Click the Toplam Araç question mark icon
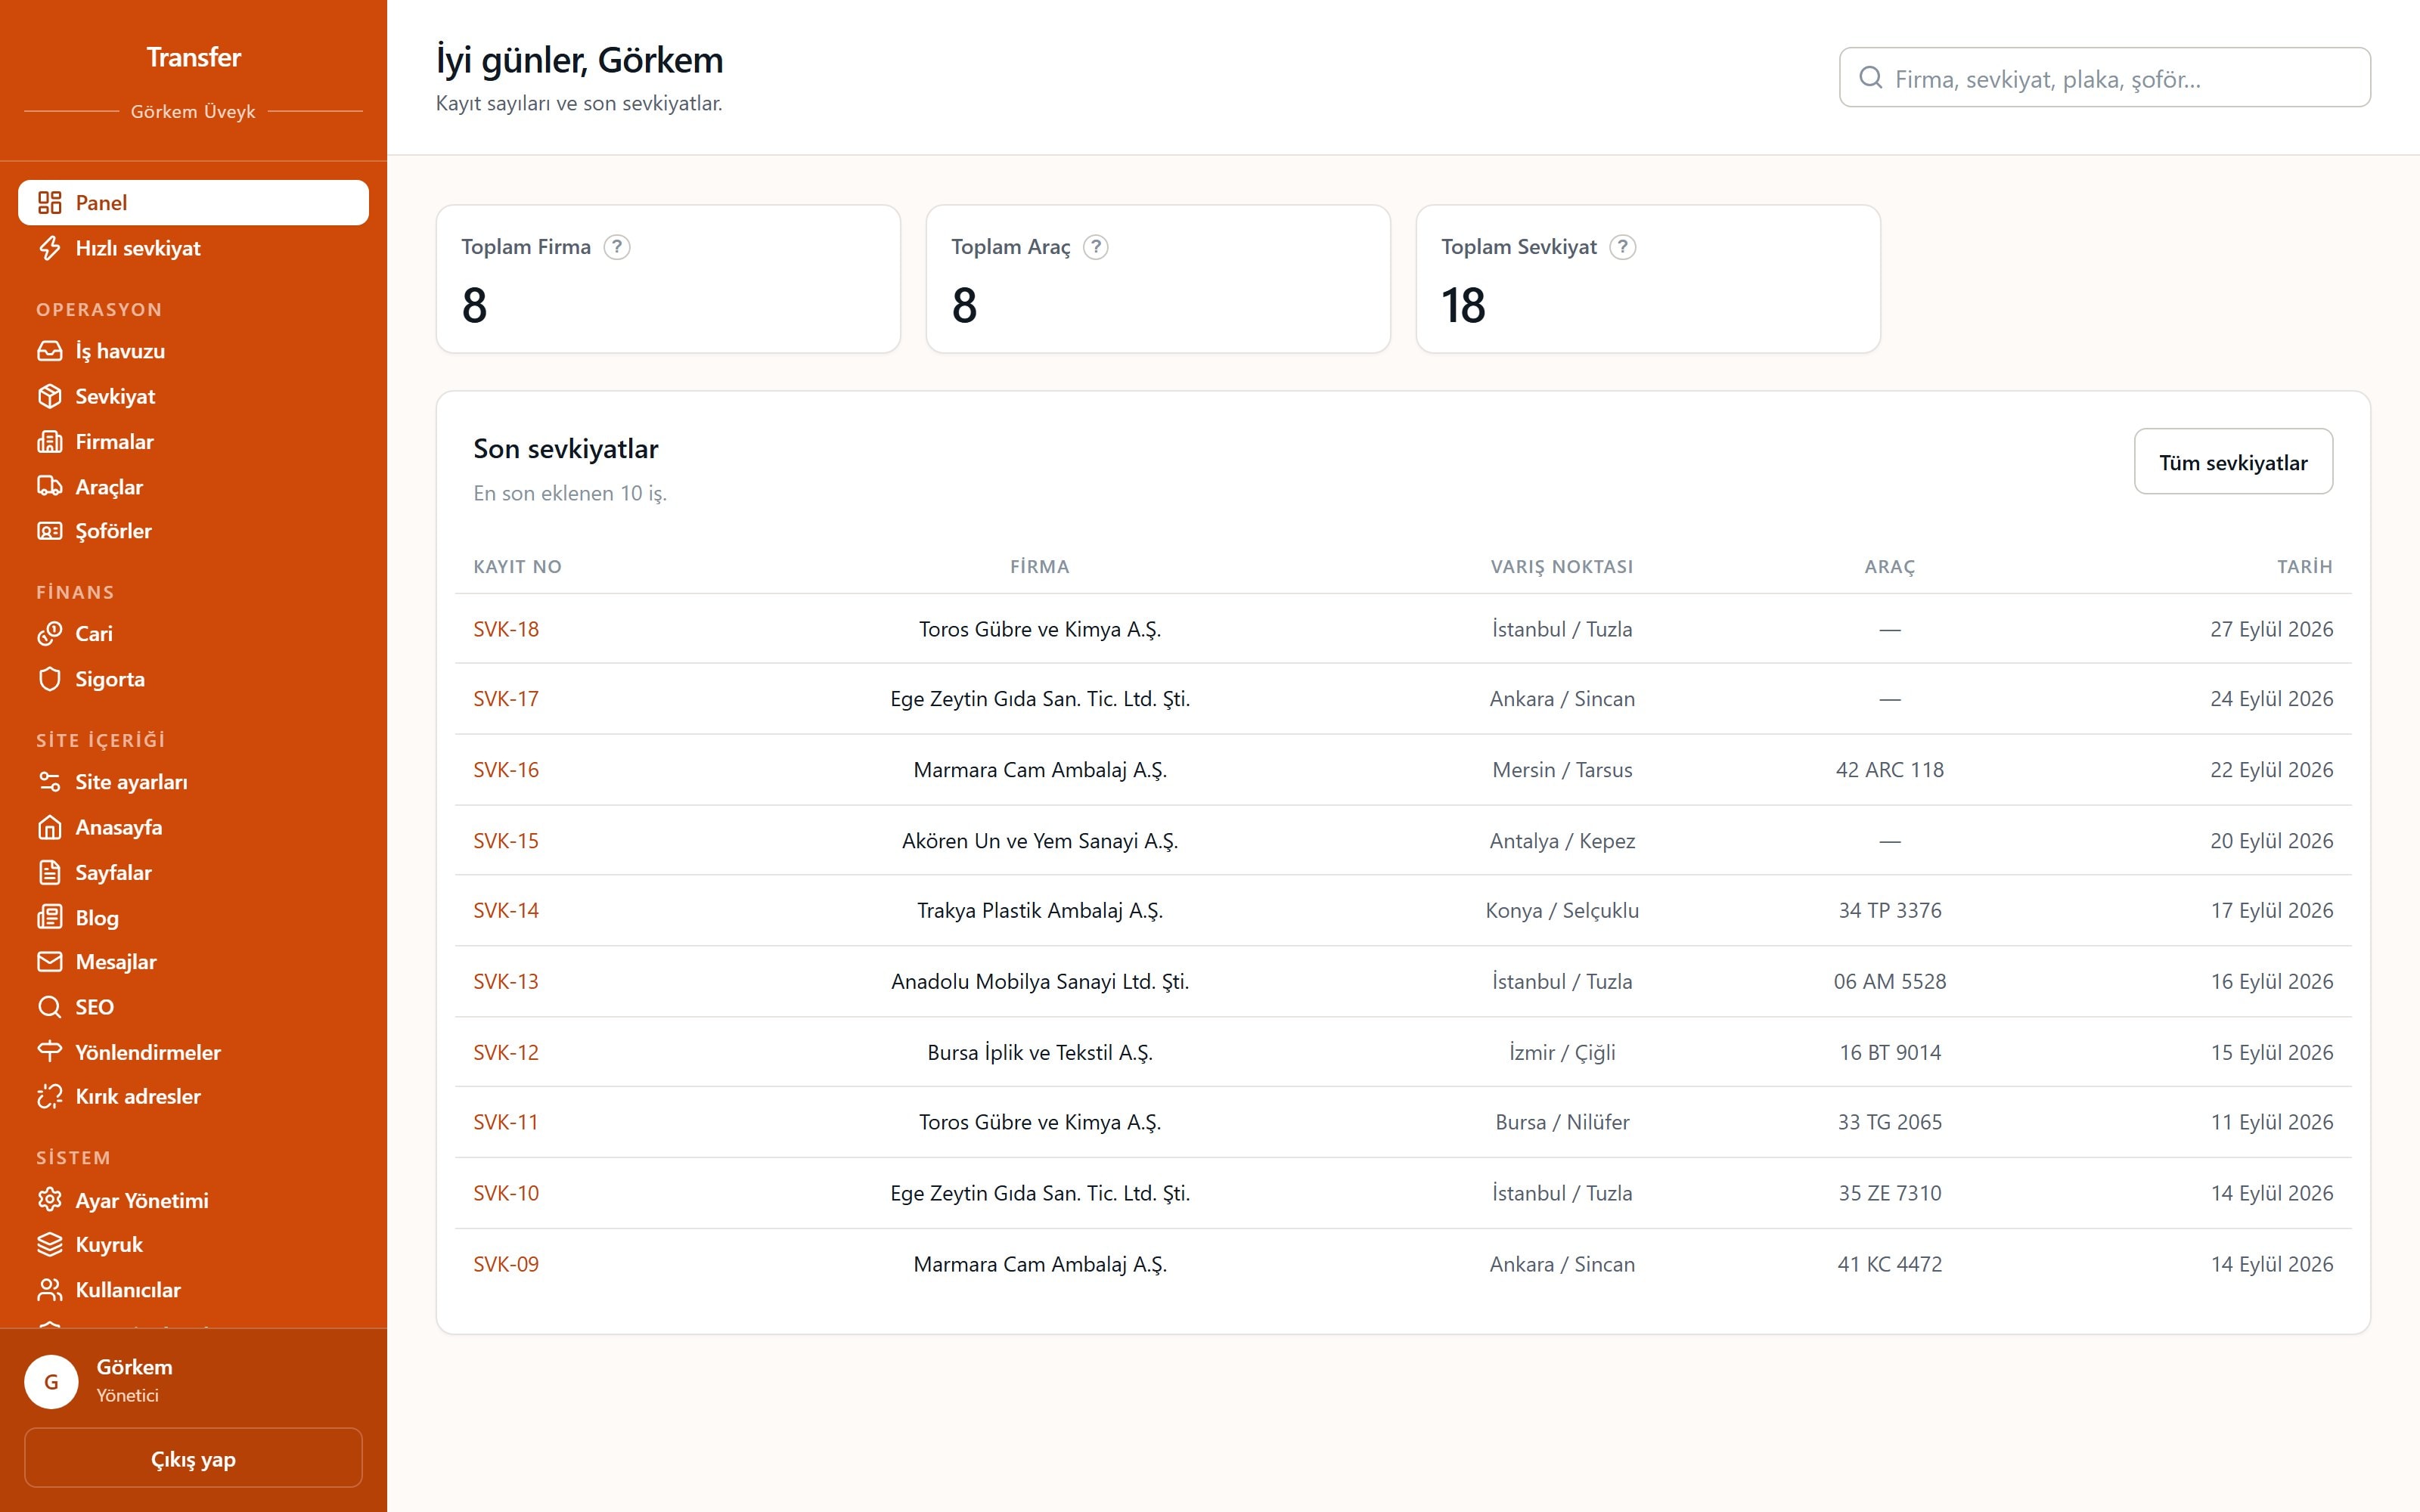Image resolution: width=2420 pixels, height=1512 pixels. [1096, 247]
